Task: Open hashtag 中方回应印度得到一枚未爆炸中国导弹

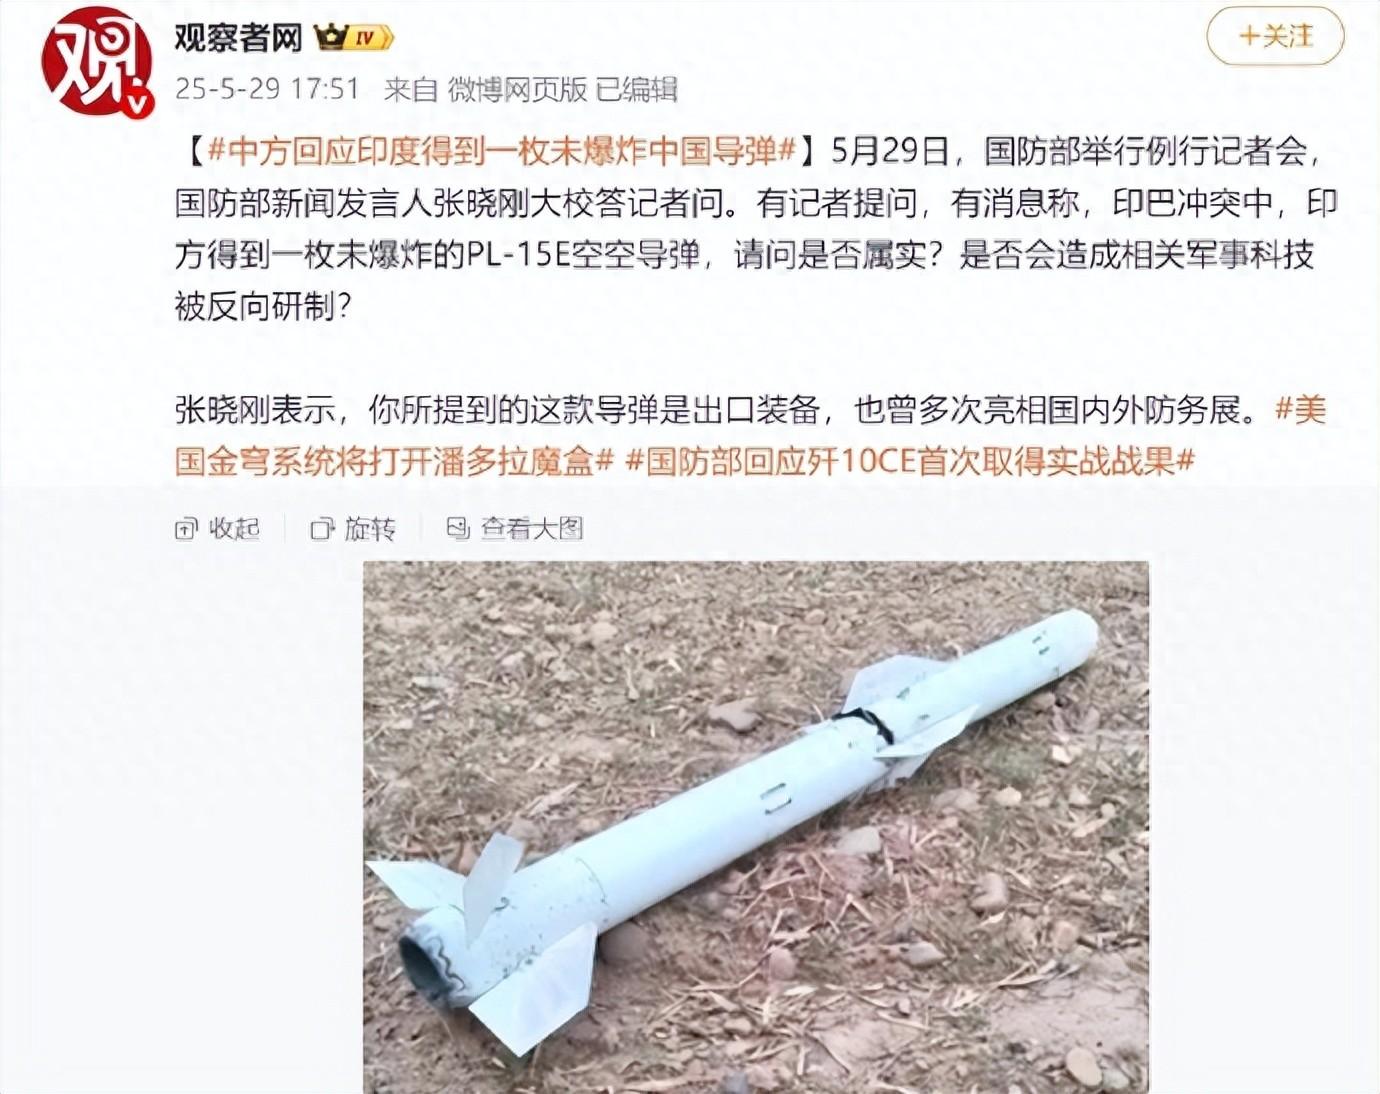Action: (x=502, y=151)
